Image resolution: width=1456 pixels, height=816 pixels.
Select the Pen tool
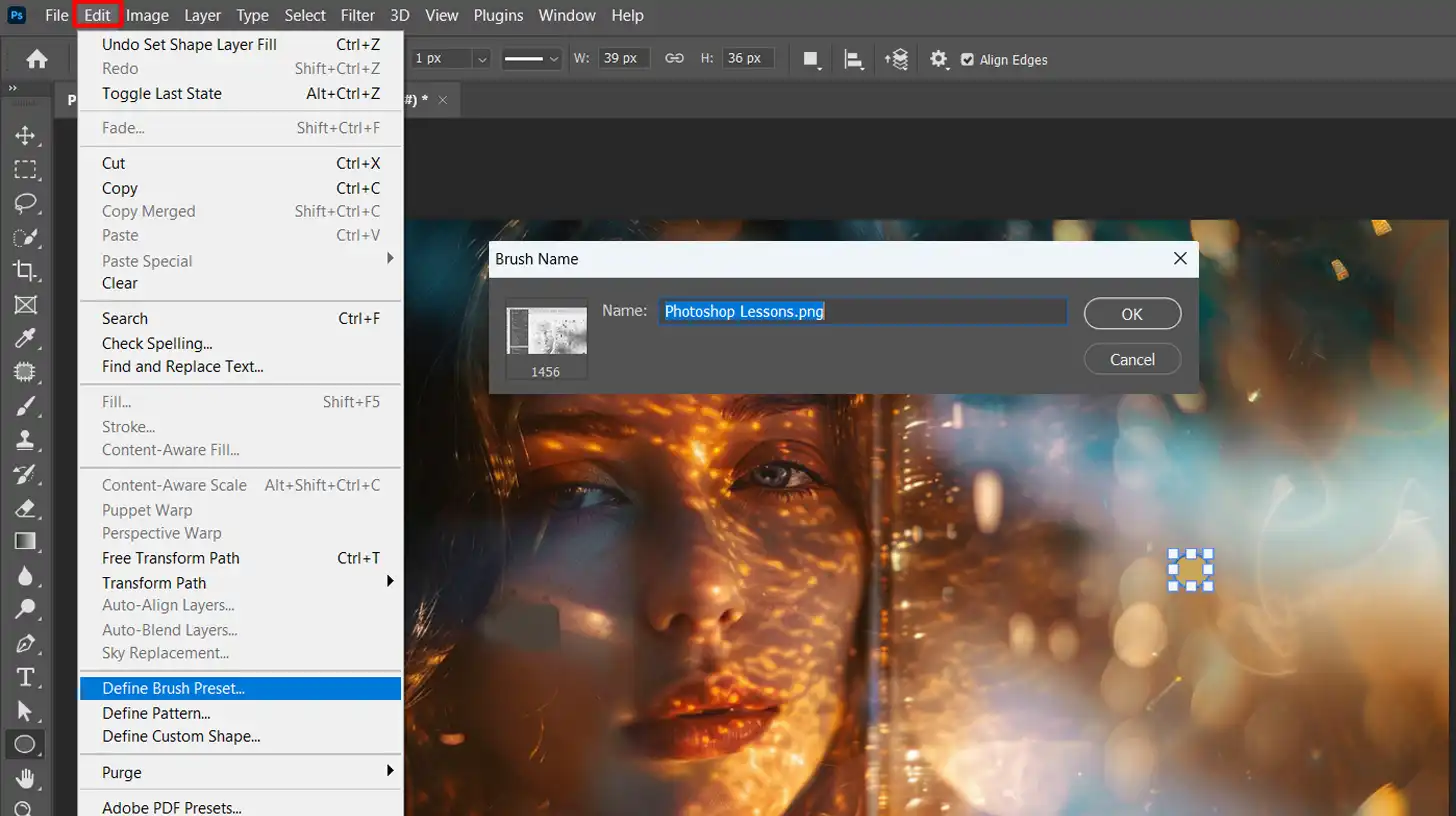tap(25, 643)
